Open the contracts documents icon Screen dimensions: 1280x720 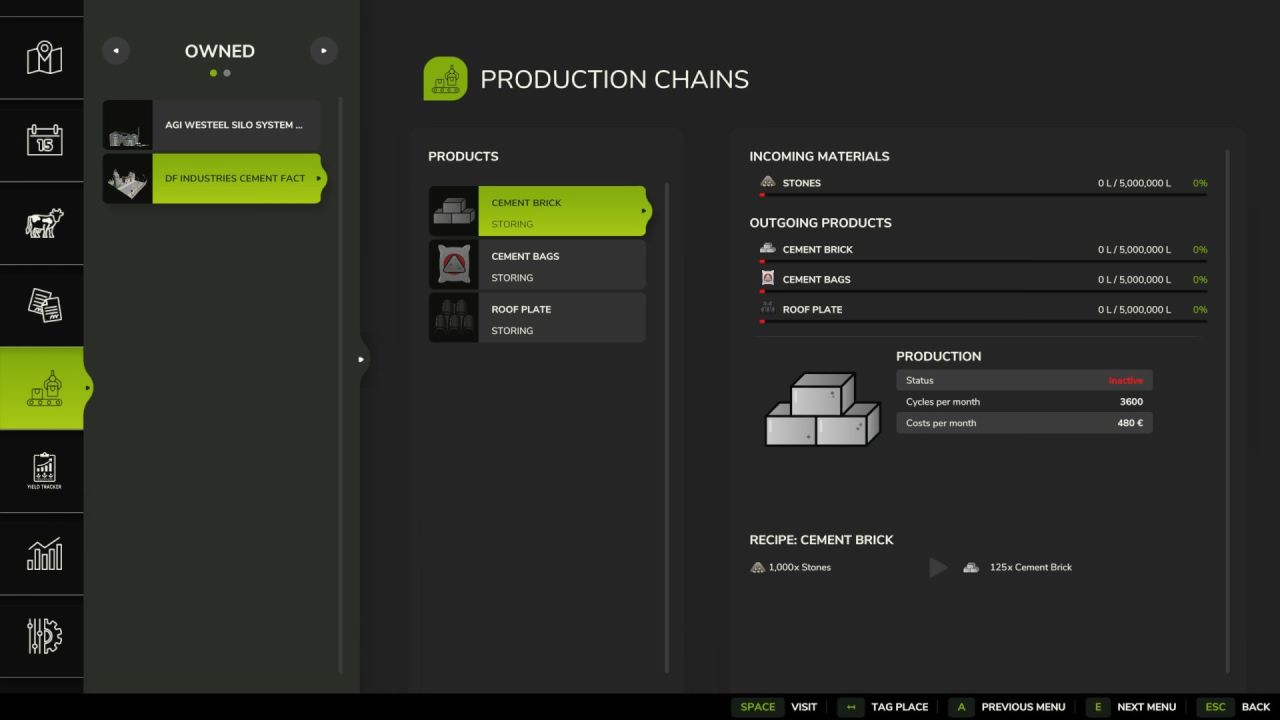[x=43, y=305]
